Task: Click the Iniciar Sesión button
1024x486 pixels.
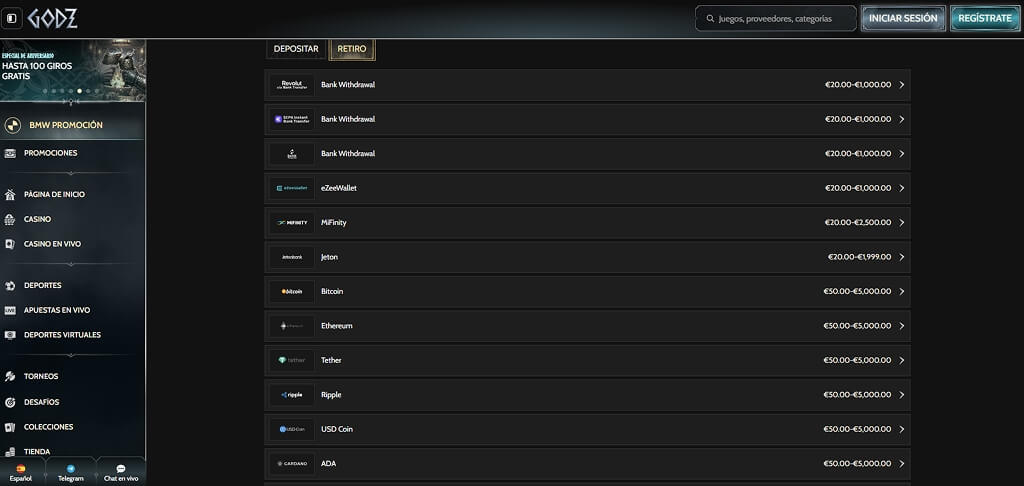Action: (x=903, y=19)
